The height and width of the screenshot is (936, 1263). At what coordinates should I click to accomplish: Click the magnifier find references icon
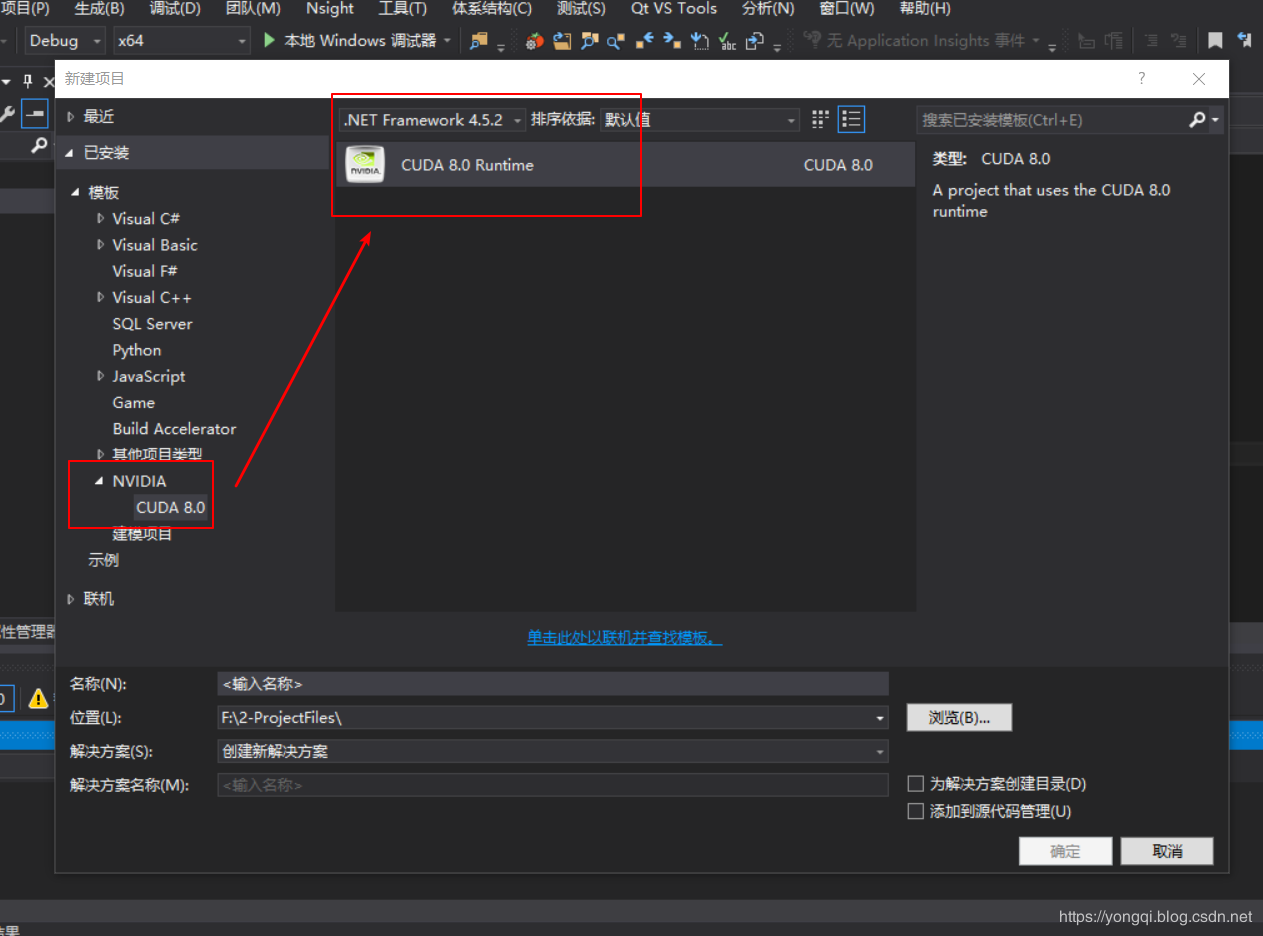[x=616, y=41]
